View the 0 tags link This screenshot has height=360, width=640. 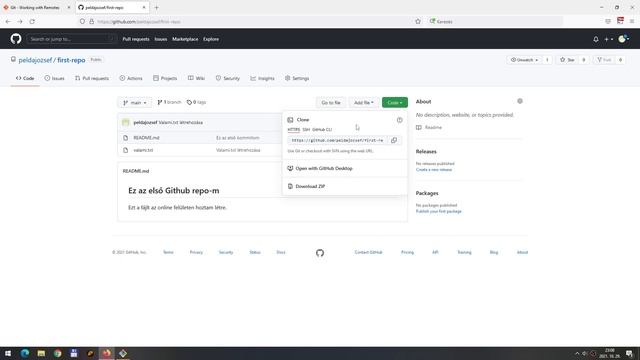[x=196, y=102]
